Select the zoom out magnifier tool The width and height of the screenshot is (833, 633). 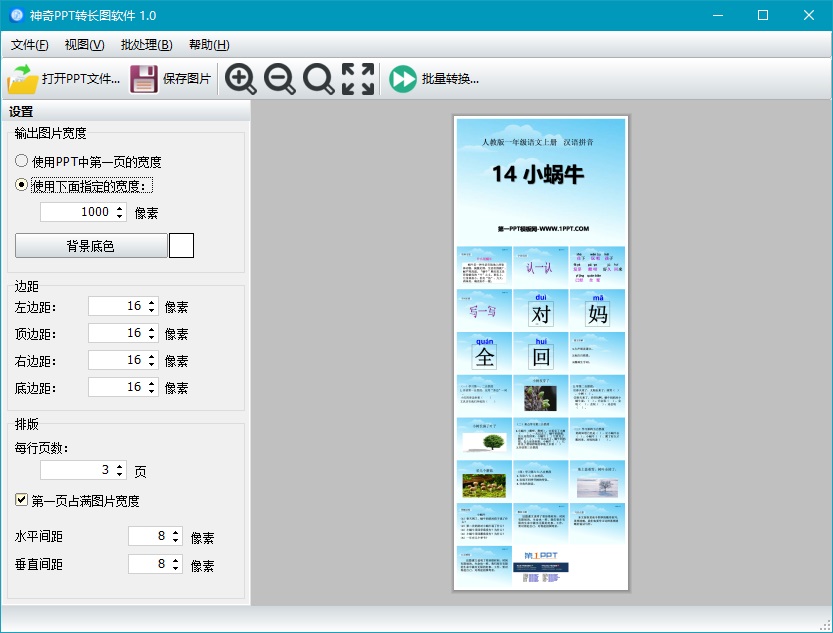[280, 80]
